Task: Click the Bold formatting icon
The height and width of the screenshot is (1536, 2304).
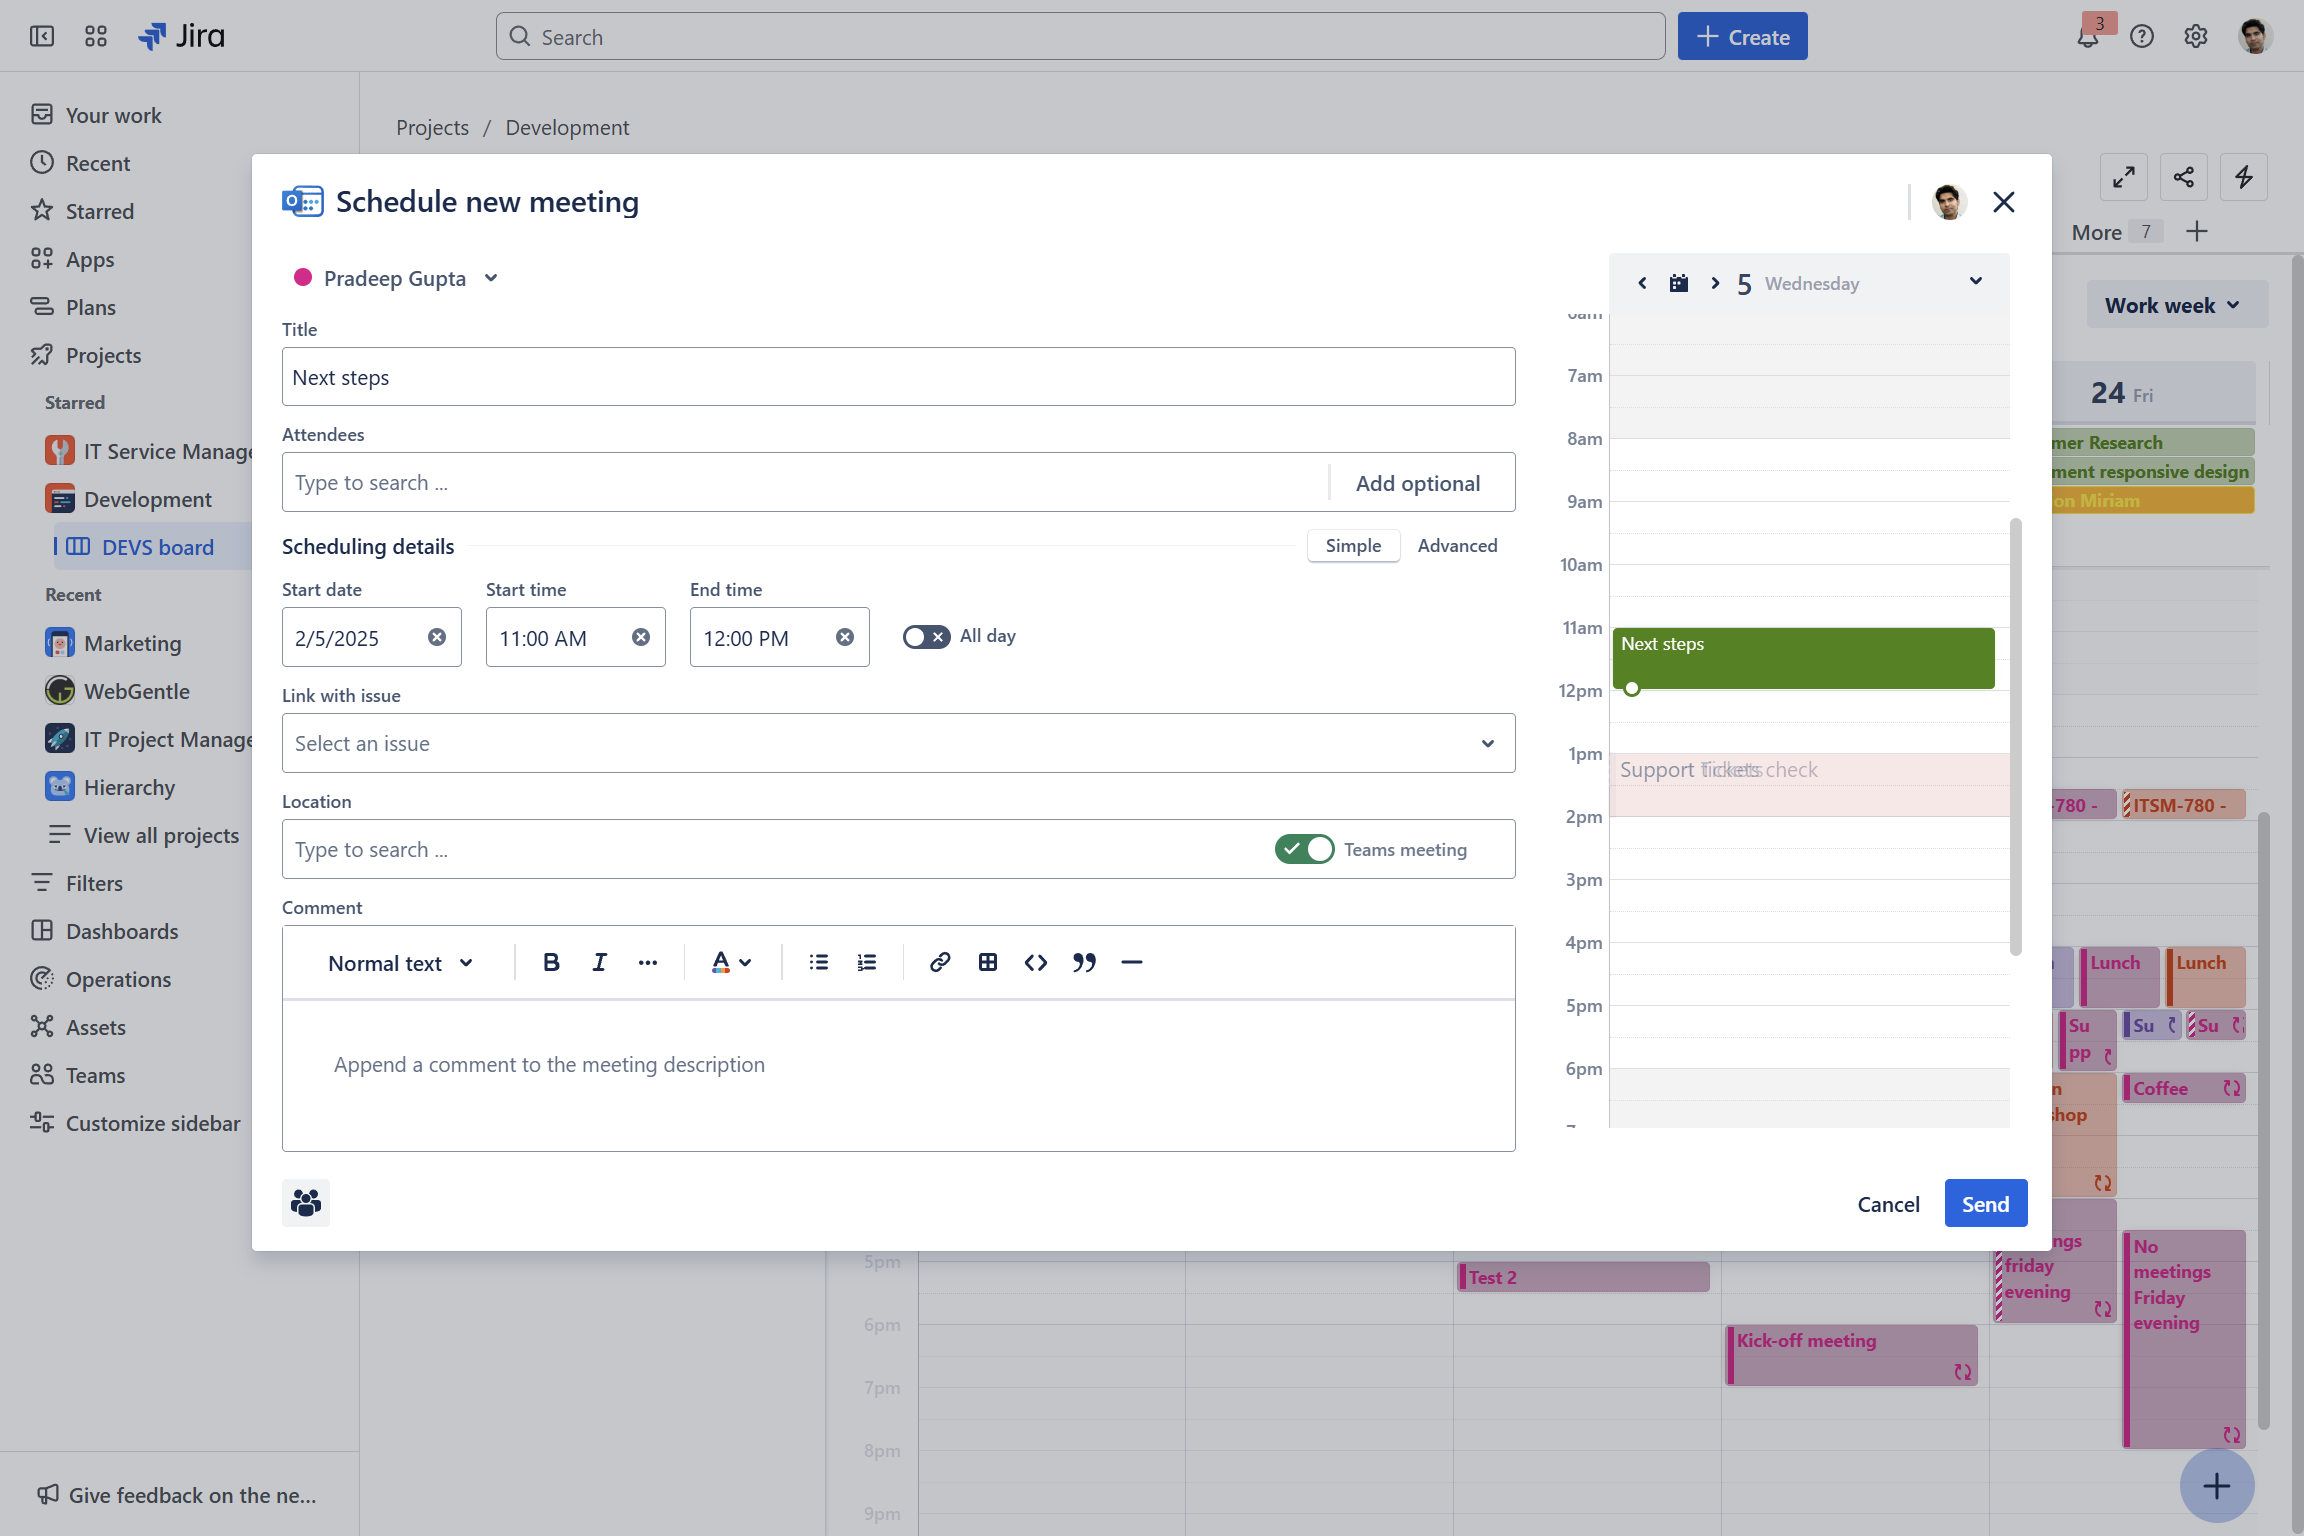Action: click(551, 962)
